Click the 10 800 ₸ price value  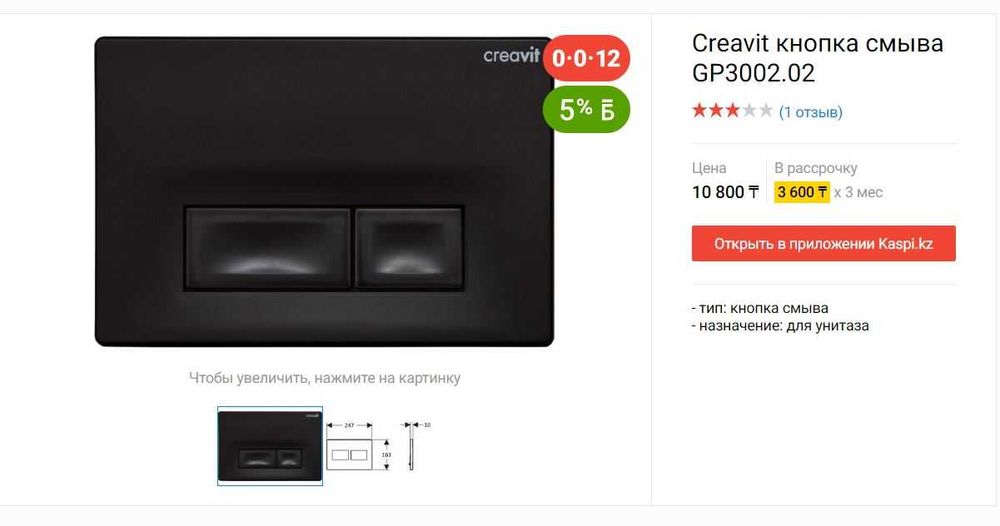click(x=725, y=192)
